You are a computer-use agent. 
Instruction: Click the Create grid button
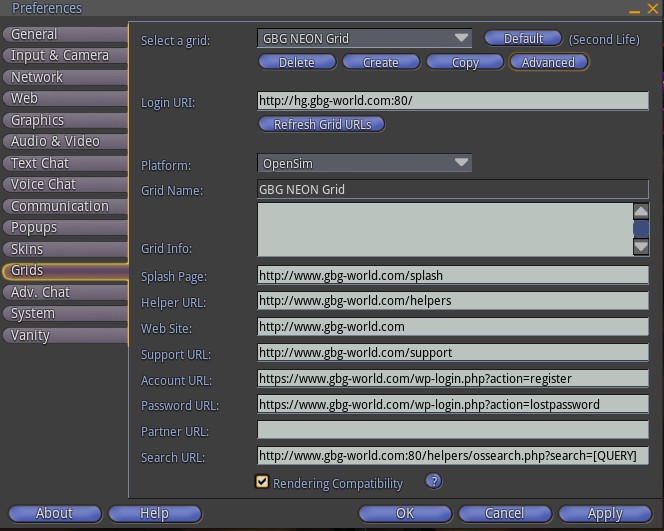coord(380,62)
